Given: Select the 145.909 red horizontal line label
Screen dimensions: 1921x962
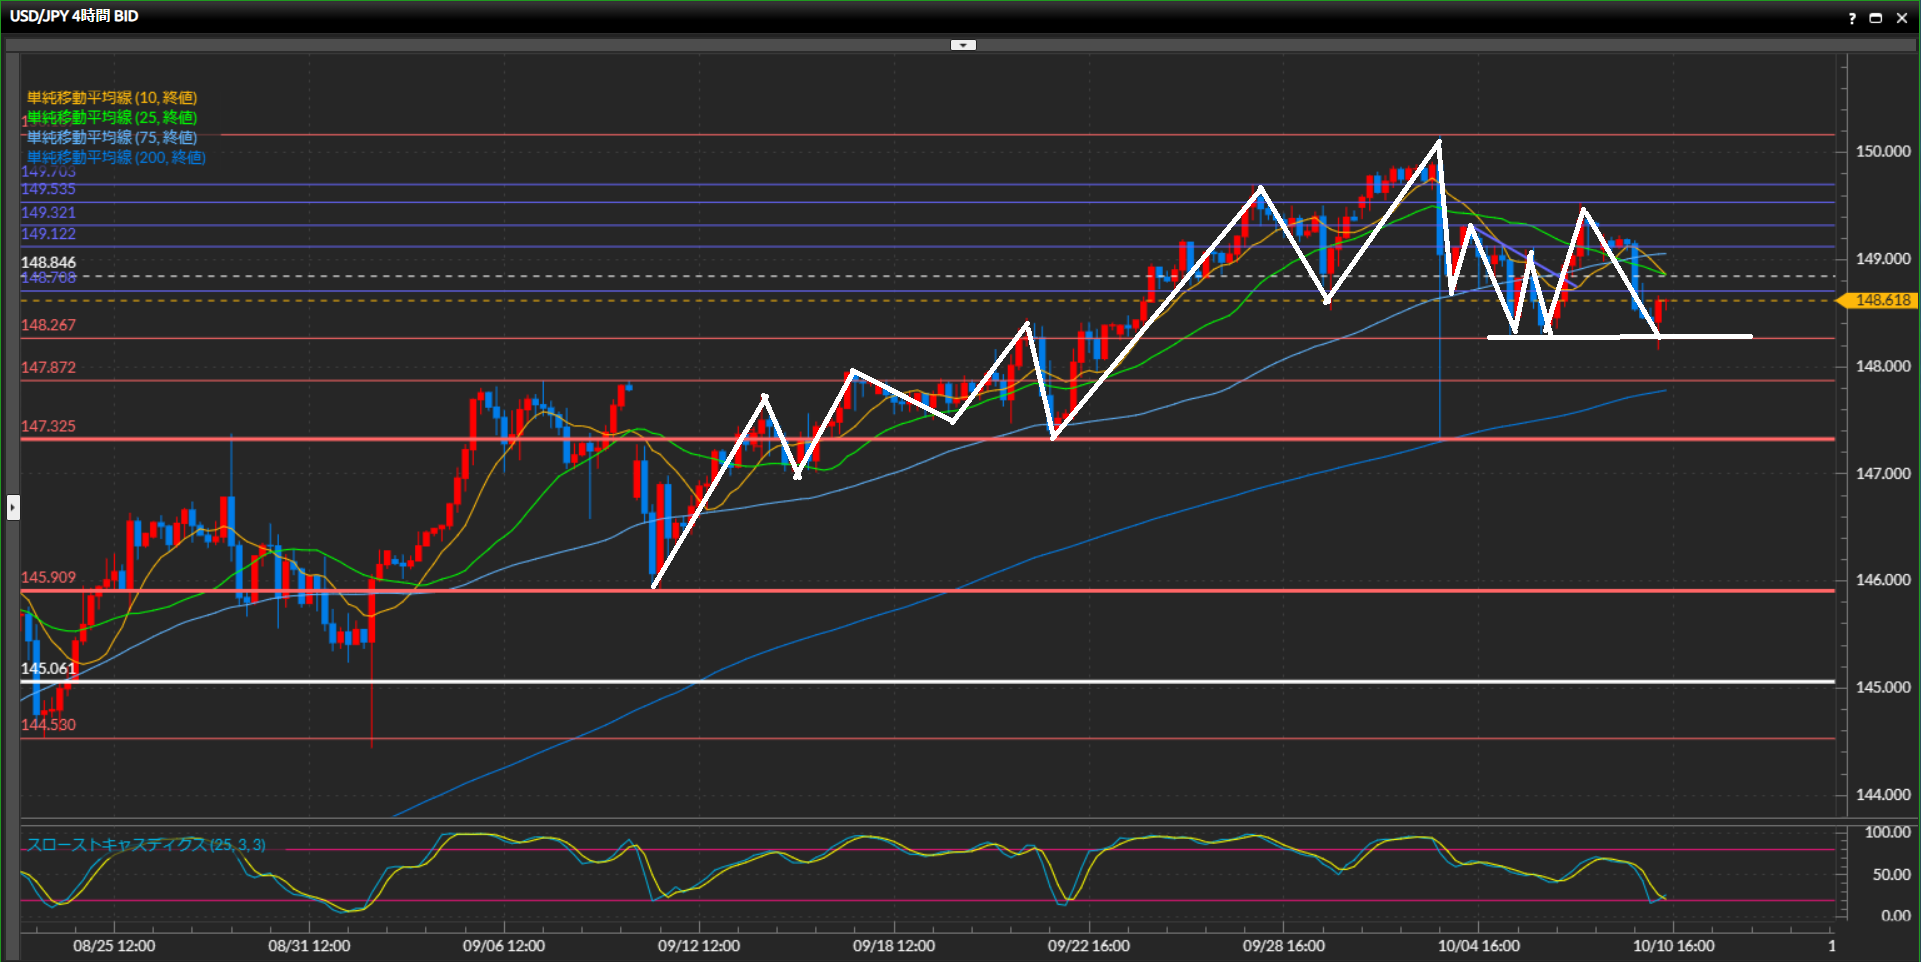Looking at the screenshot, I should tap(48, 577).
